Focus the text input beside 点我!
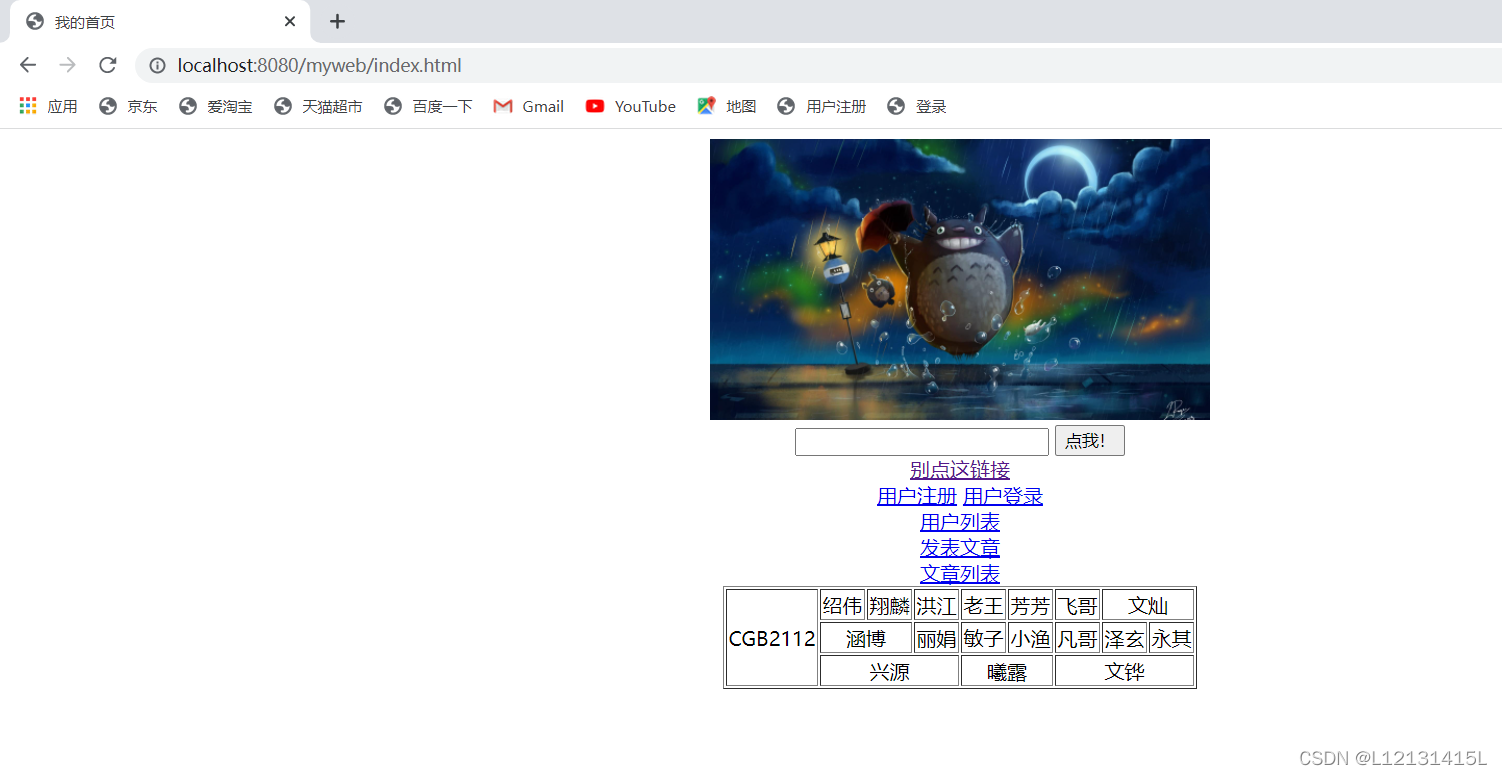 [922, 442]
